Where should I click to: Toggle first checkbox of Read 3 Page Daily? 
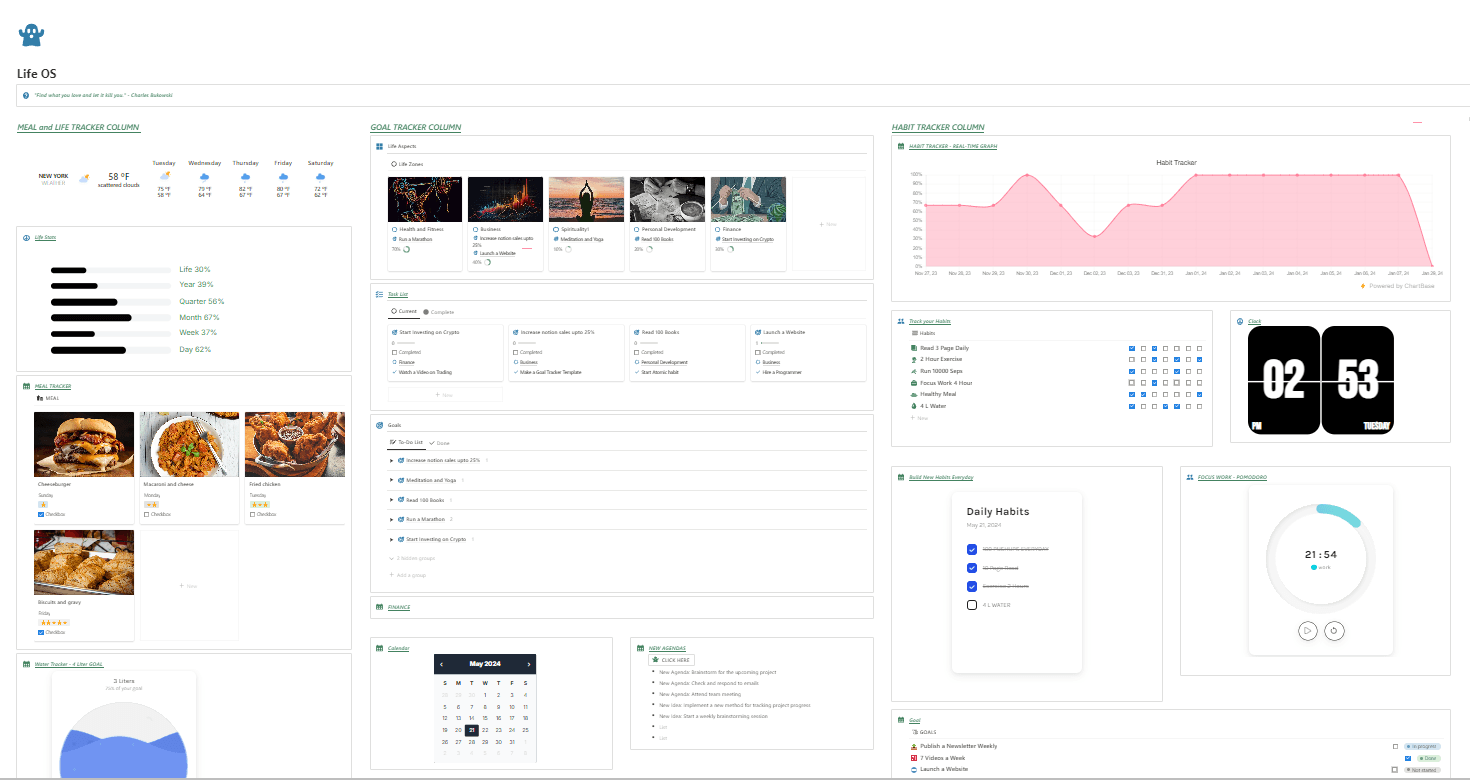(1132, 348)
